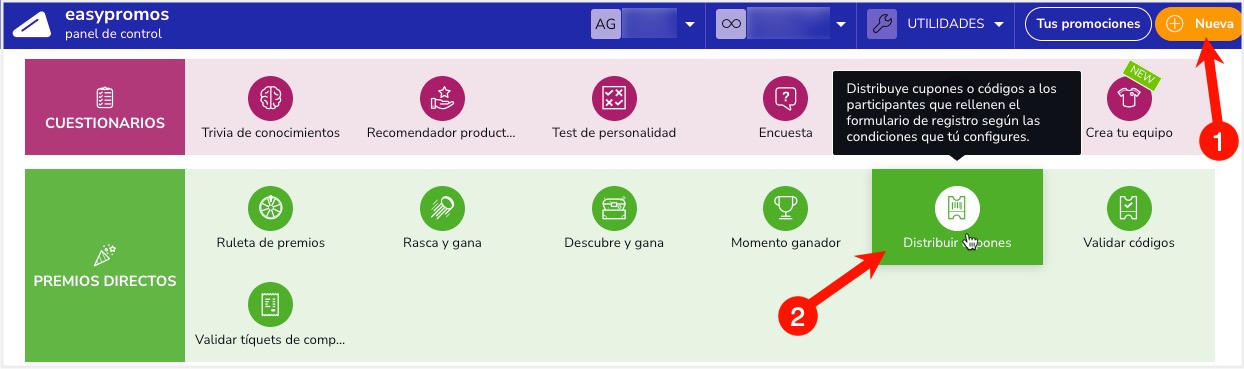Launch Ruleta de premios wheel icon
The height and width of the screenshot is (369, 1244).
(270, 208)
